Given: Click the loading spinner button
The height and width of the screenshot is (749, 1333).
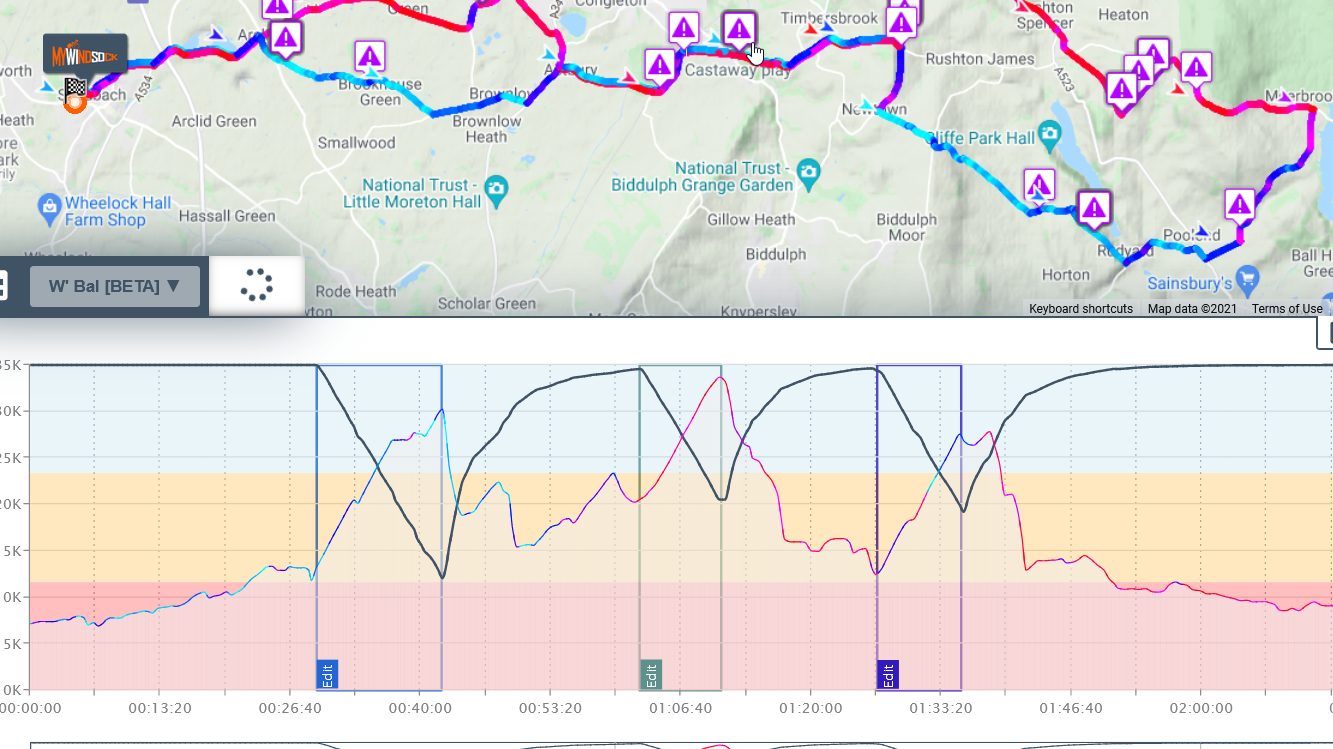Looking at the screenshot, I should tap(257, 285).
